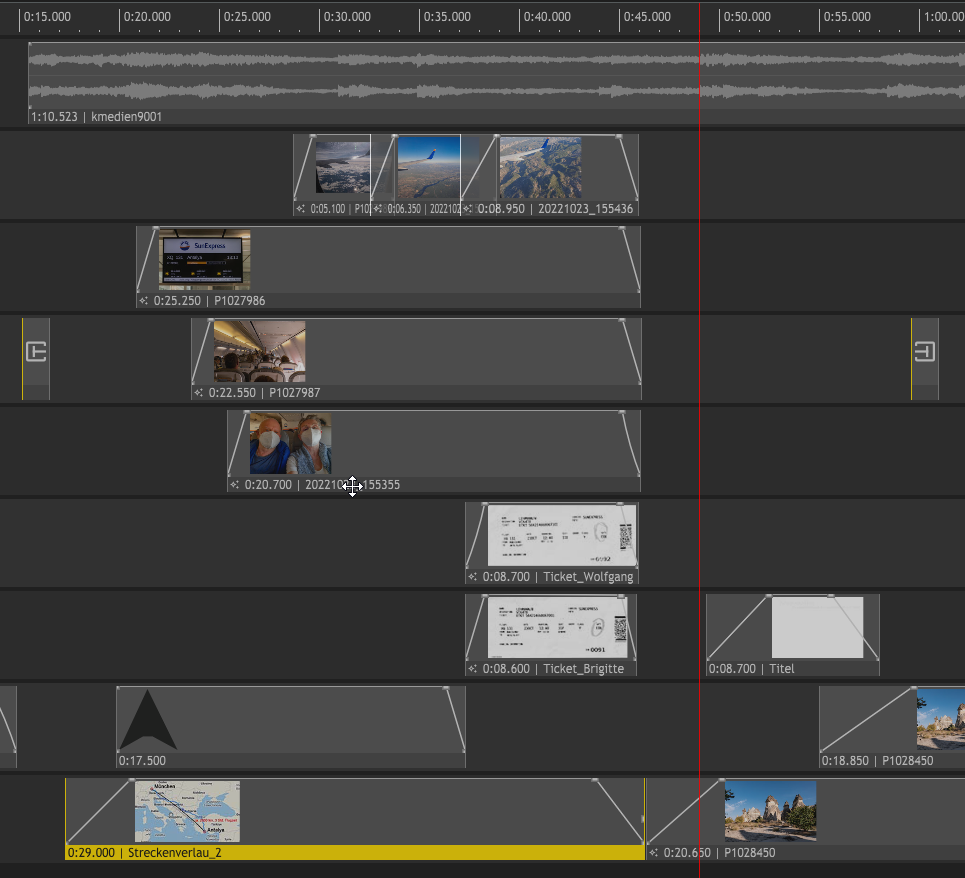Viewport: 965px width, 878px height.
Task: Select the masked couple selfie thumbnail
Action: point(290,444)
